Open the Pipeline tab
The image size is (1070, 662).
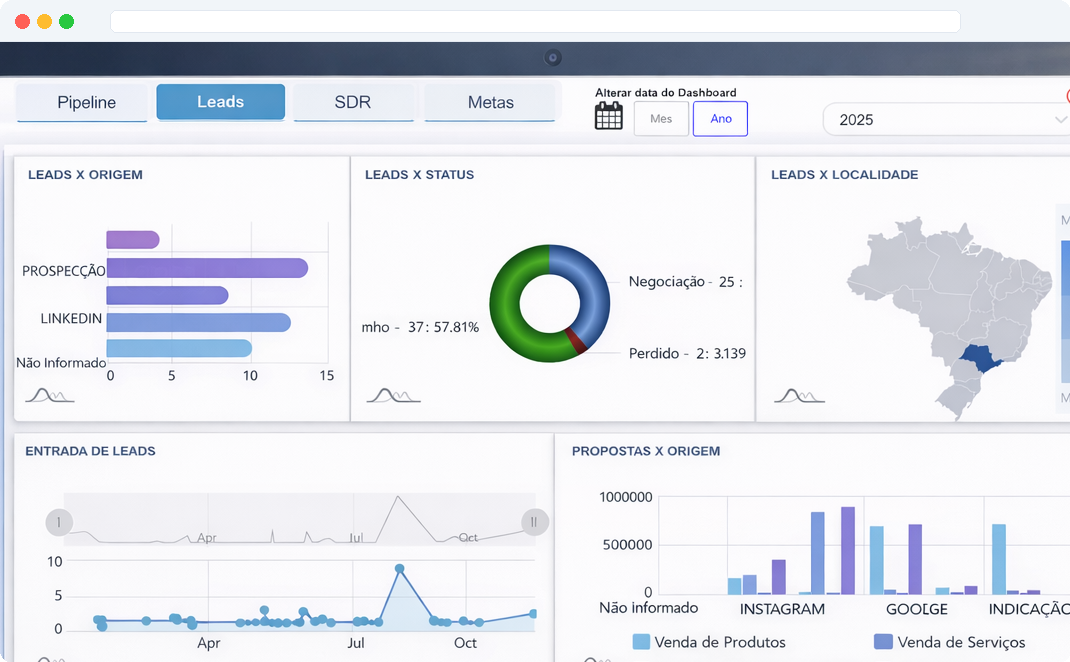(82, 102)
